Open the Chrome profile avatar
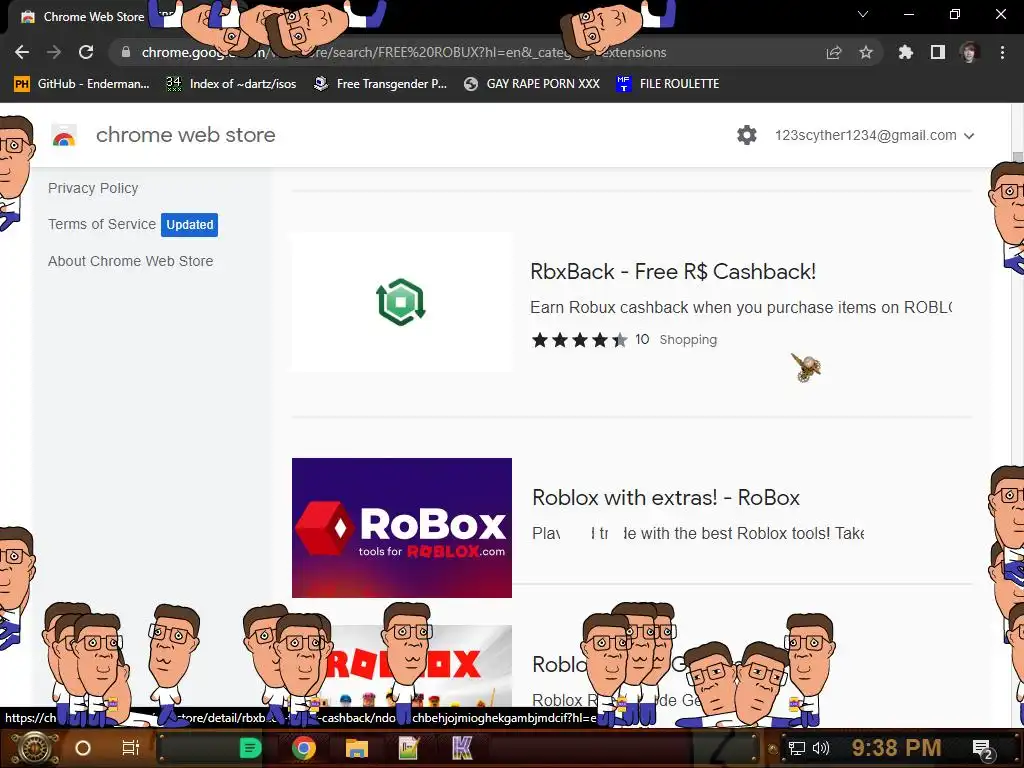Screen dimensions: 1024x768 pos(969,52)
